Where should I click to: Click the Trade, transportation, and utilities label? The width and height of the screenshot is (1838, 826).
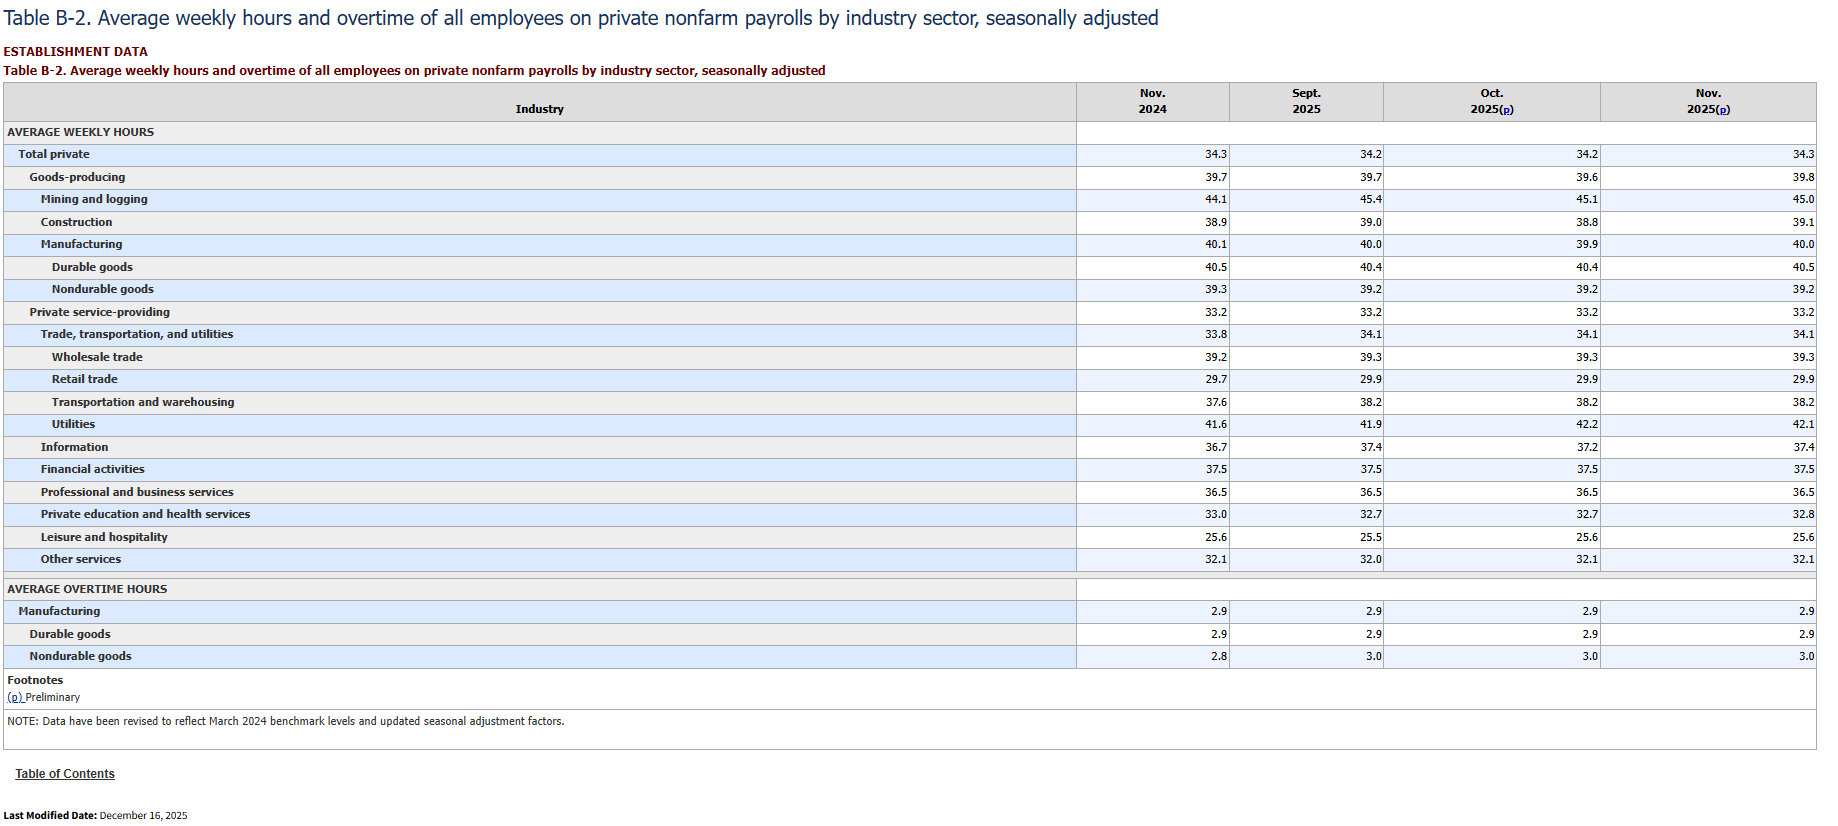137,334
